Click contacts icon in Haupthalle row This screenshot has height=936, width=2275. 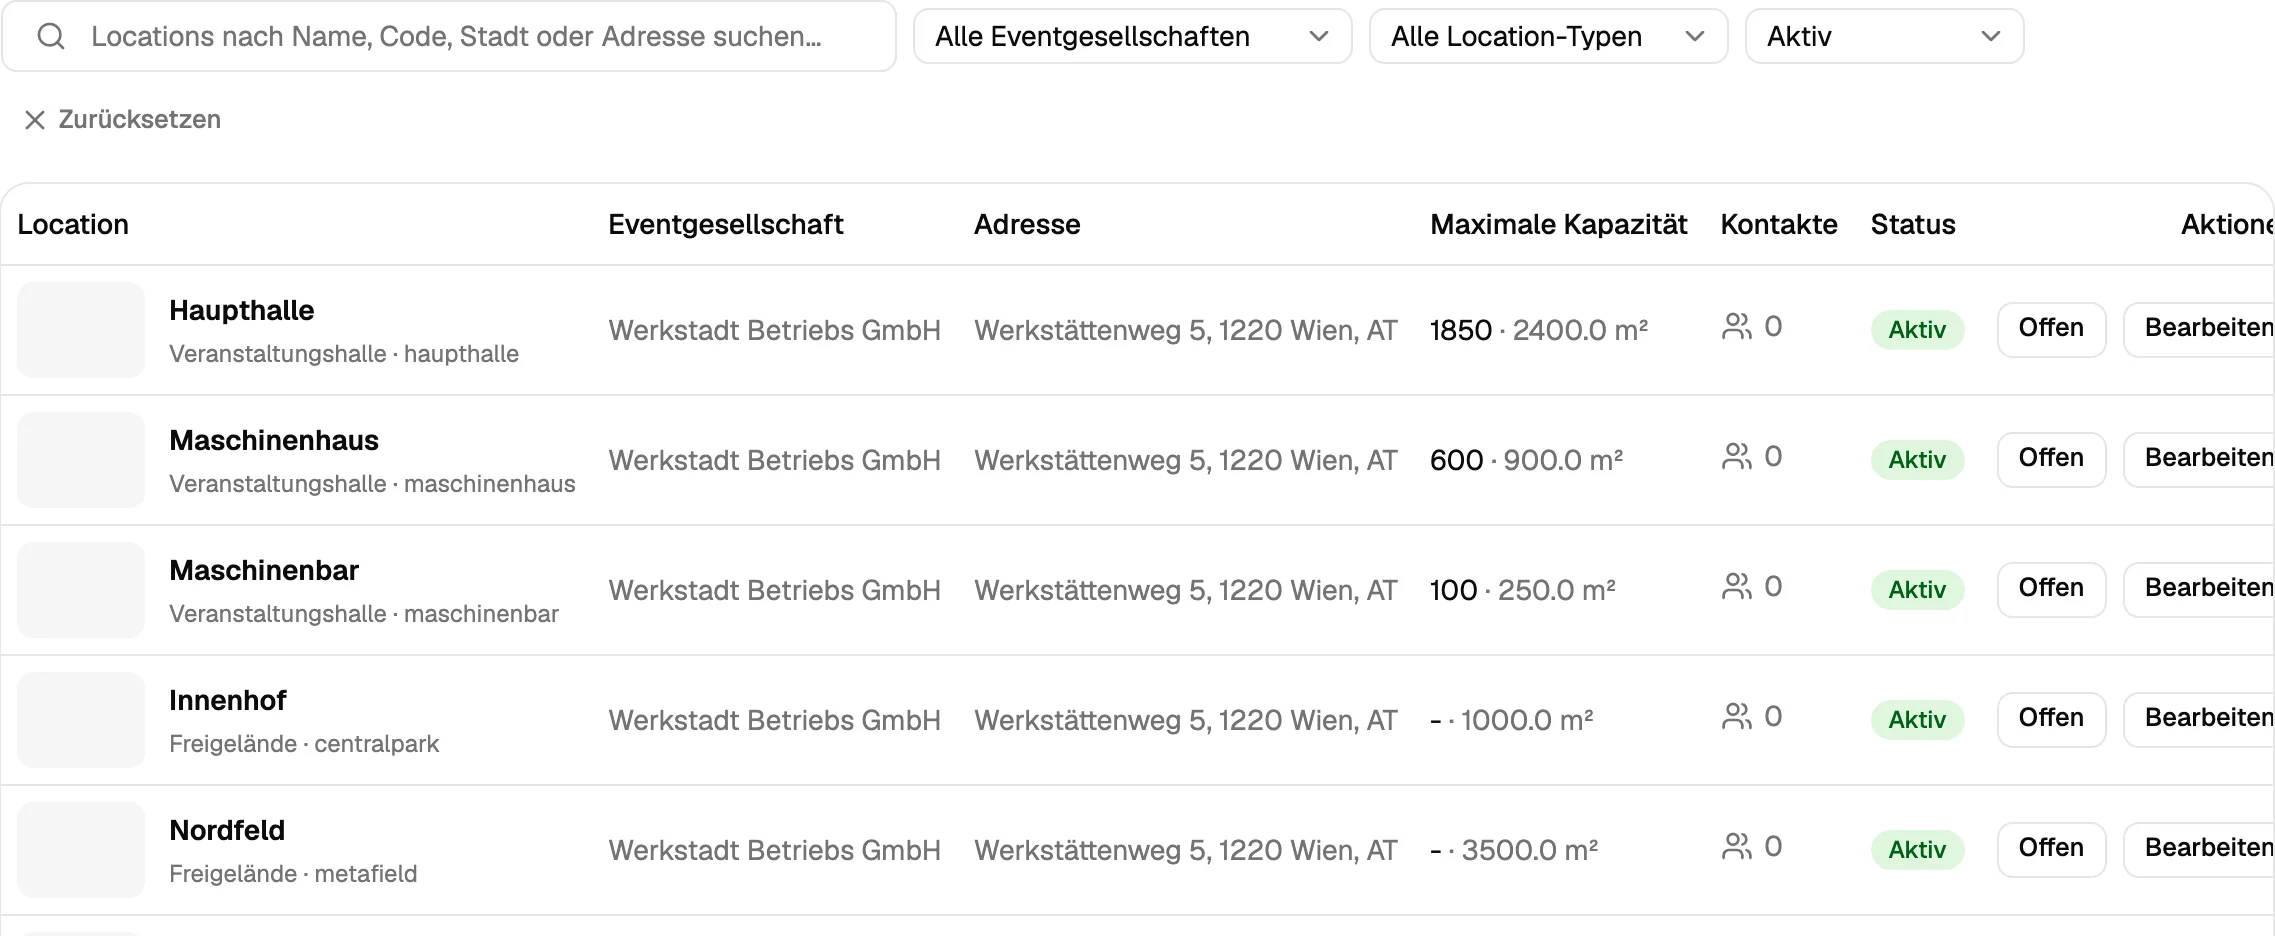pos(1737,327)
